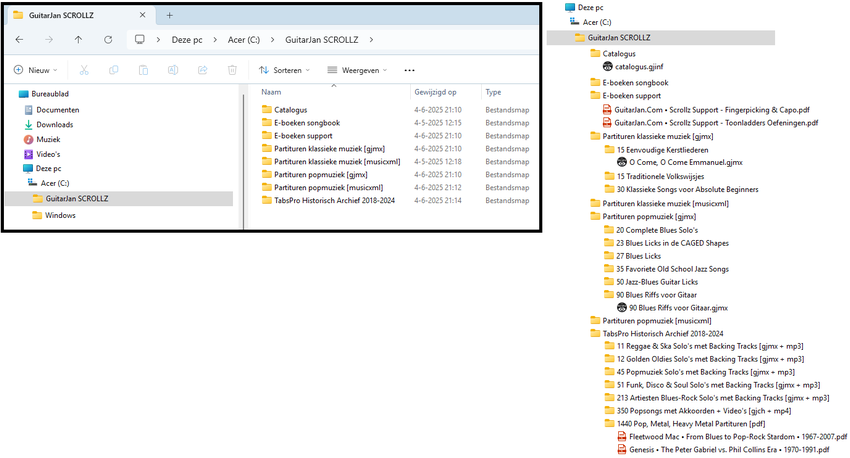Select Video's in navigation pane
Screen dimensions: 850x458
(x=42, y=154)
